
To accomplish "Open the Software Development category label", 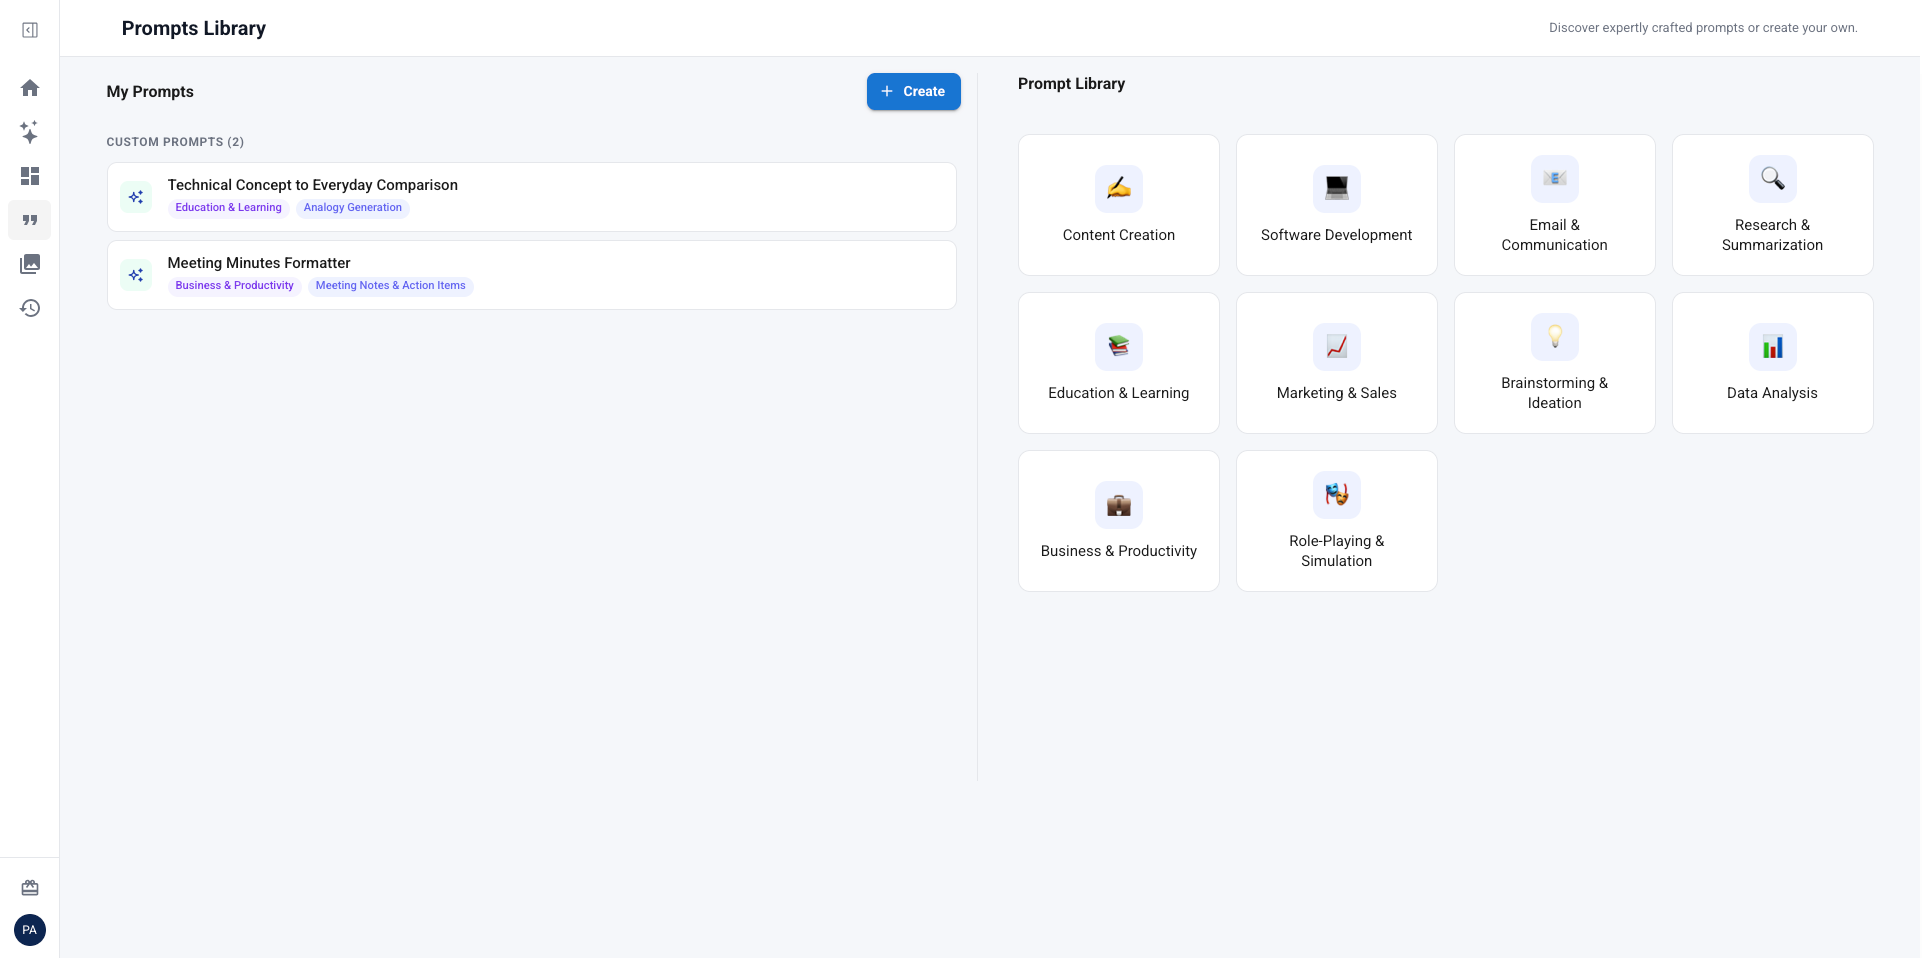I will (x=1337, y=235).
